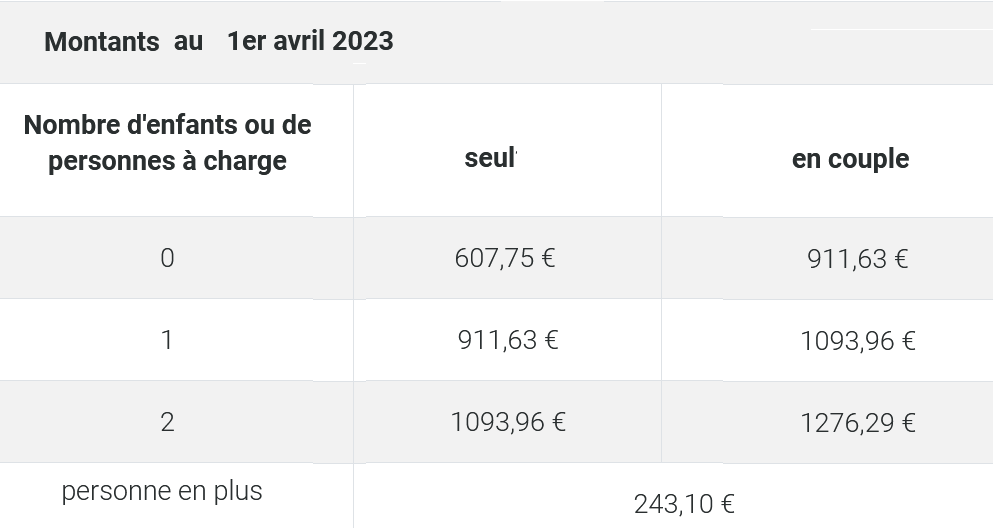Select the row label '0'

click(167, 258)
